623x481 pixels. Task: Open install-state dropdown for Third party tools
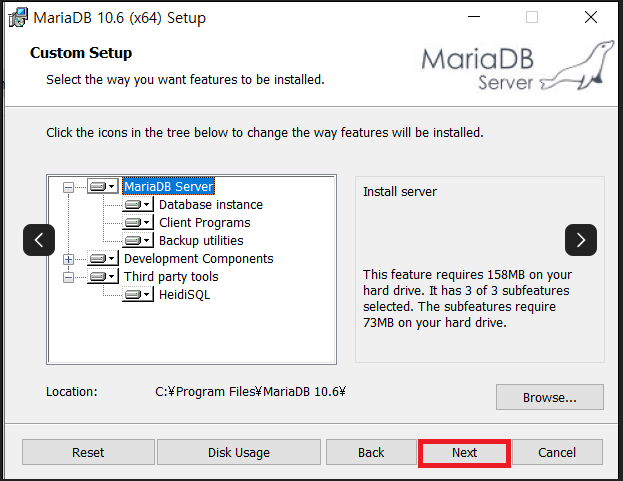(103, 276)
